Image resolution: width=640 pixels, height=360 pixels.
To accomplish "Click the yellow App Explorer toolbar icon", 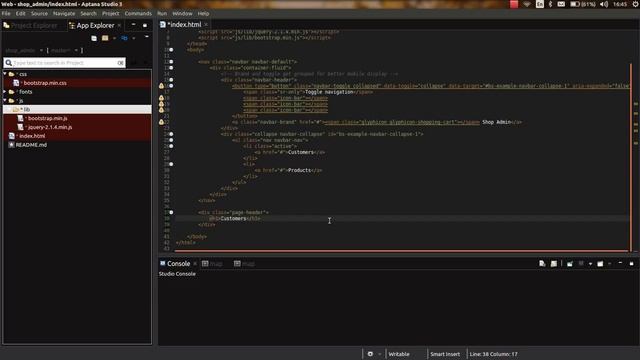I will [105, 38].
